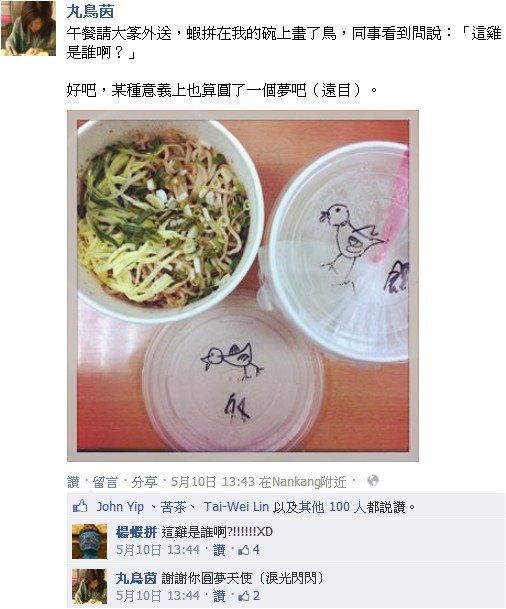Open 楊蝦拼's name link in the comment
Viewport: 506px width, 609px height.
point(136,532)
